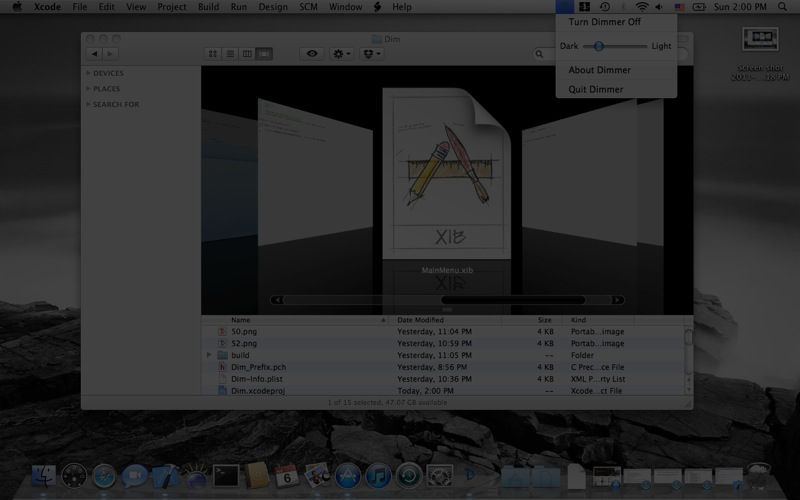Click the battery status icon
Image resolution: width=800 pixels, height=500 pixels.
pyautogui.click(x=699, y=7)
